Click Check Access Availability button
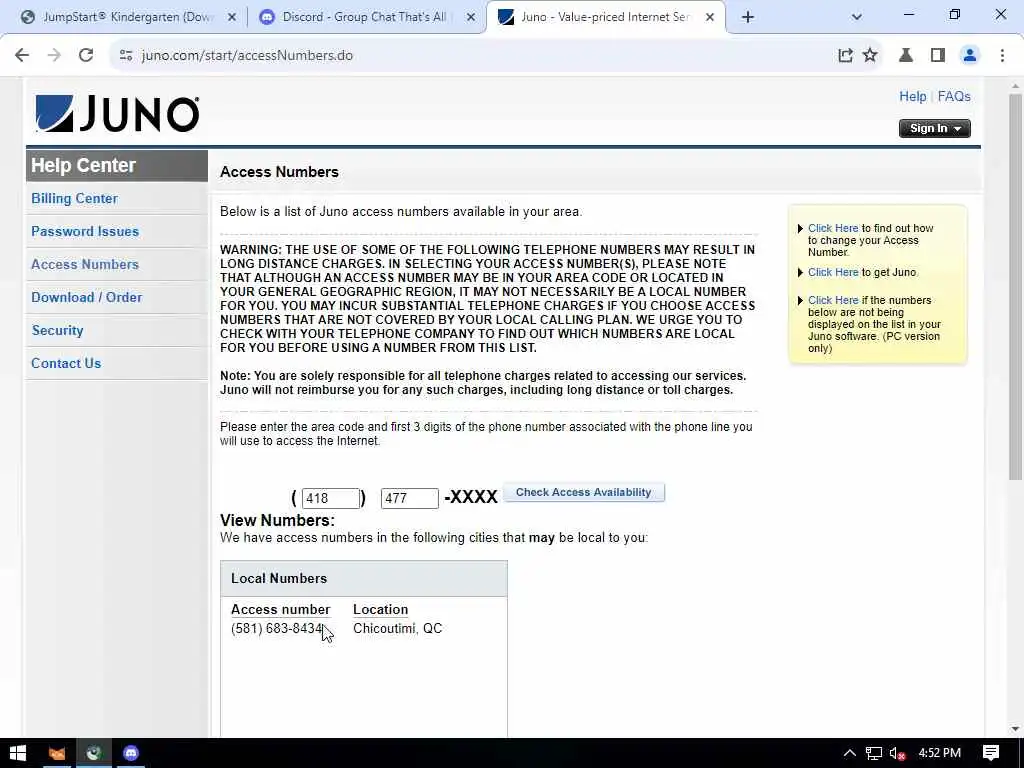Viewport: 1024px width, 768px height. tap(583, 492)
